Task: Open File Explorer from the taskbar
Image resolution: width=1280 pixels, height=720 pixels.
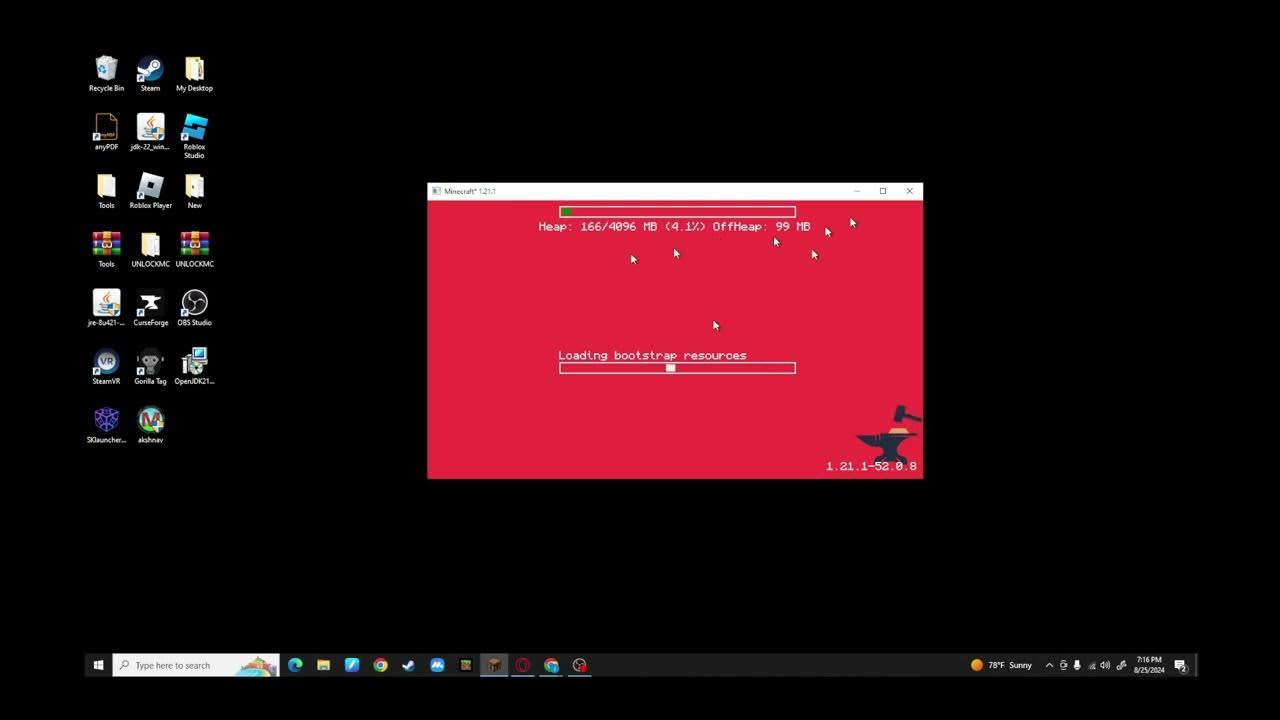Action: [x=323, y=665]
